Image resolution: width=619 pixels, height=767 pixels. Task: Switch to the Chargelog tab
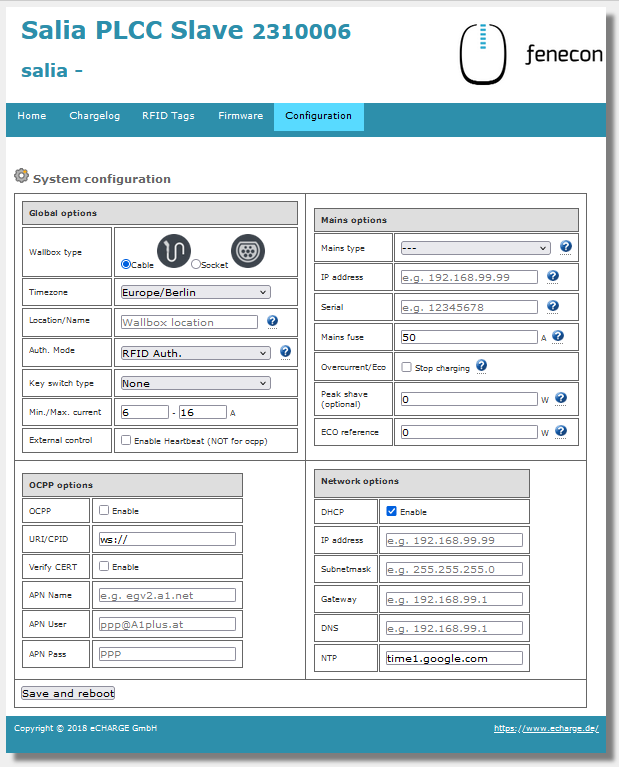[94, 116]
